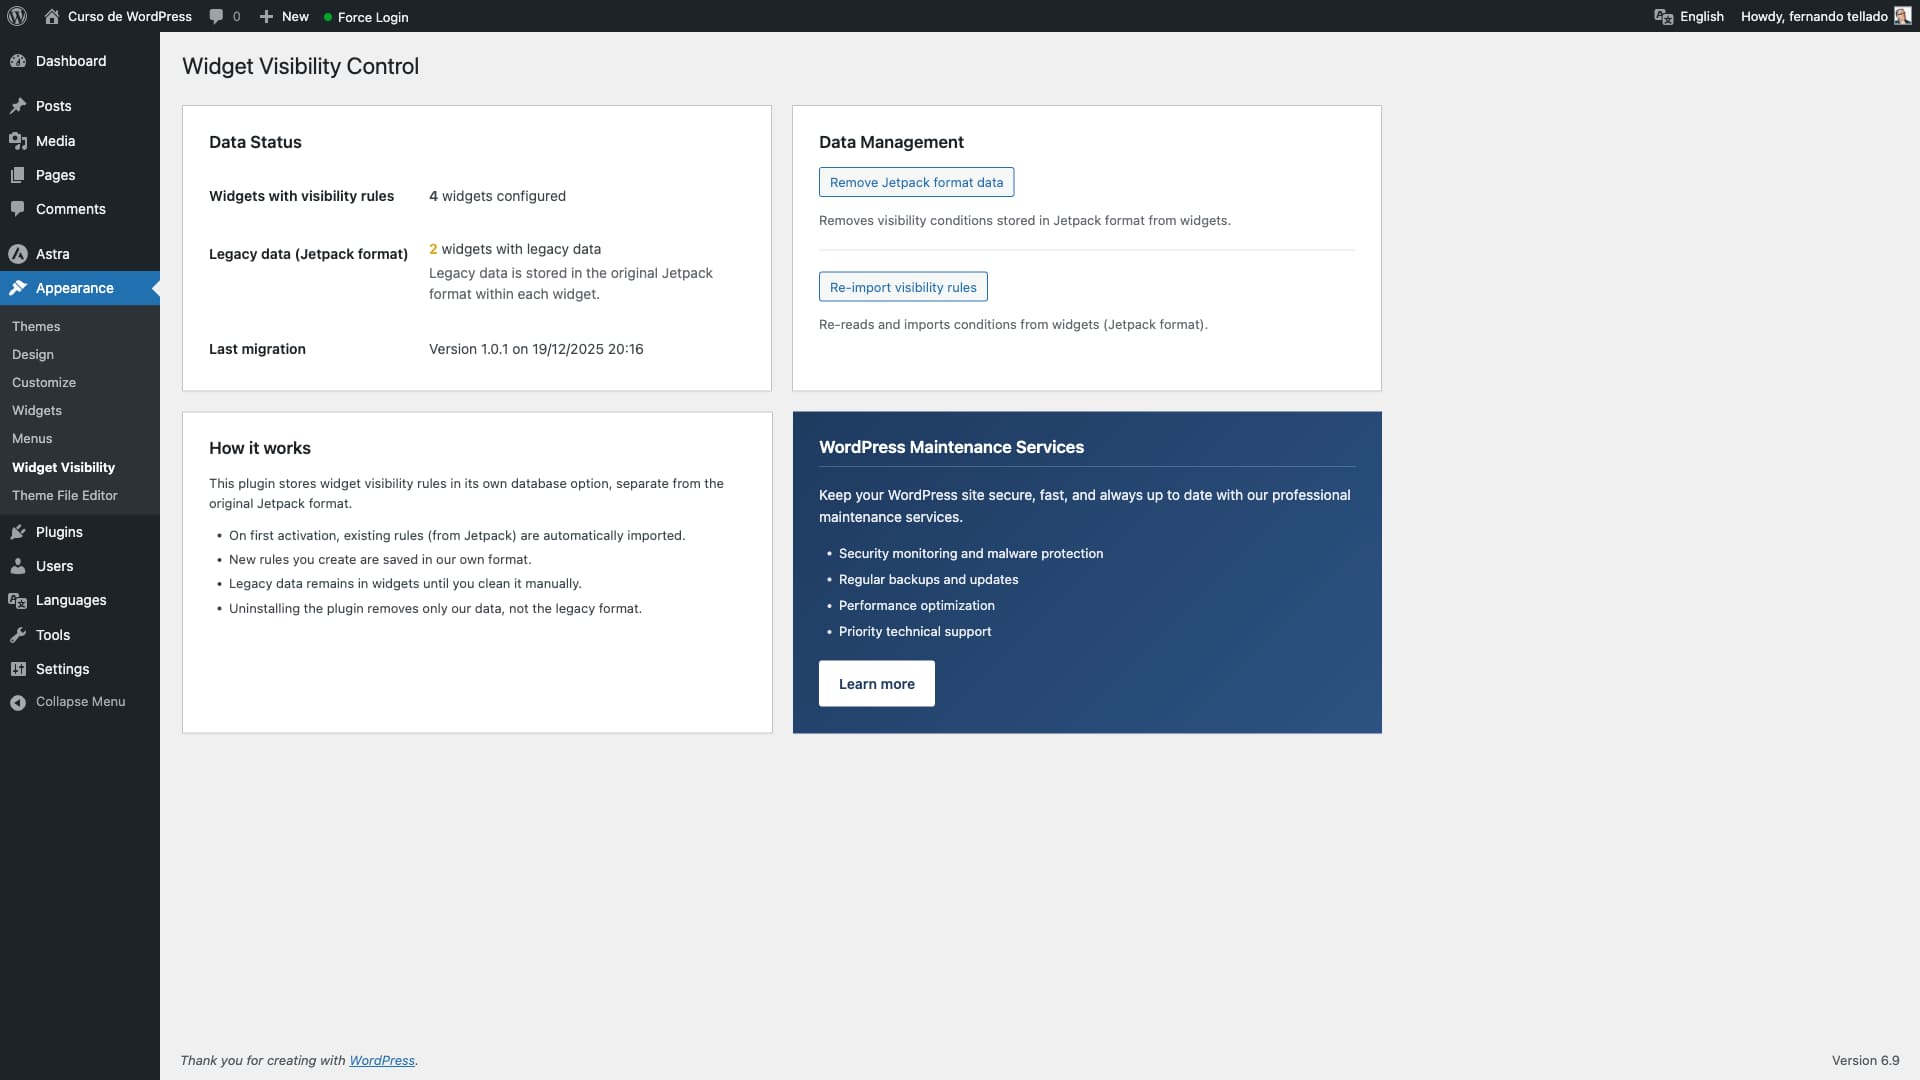Viewport: 1920px width, 1080px height.
Task: Open the comments bubble icon in admin bar
Action: click(216, 16)
